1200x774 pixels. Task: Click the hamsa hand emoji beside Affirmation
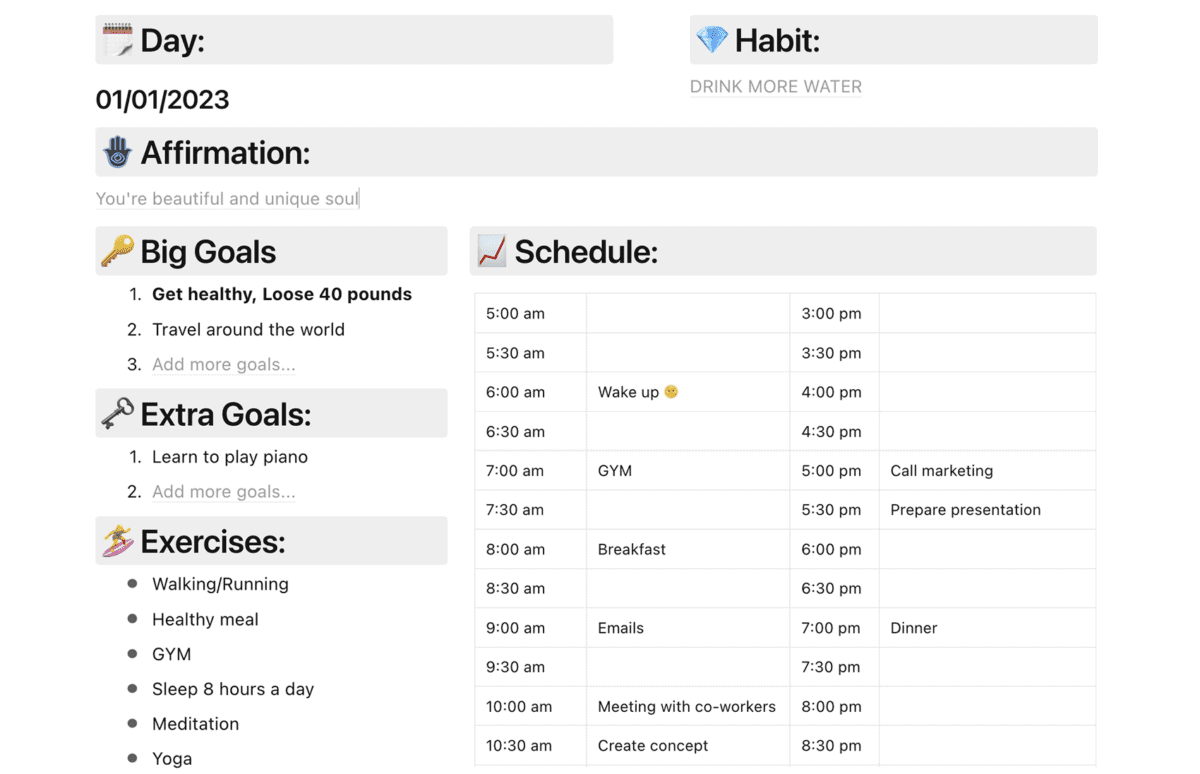tap(118, 153)
